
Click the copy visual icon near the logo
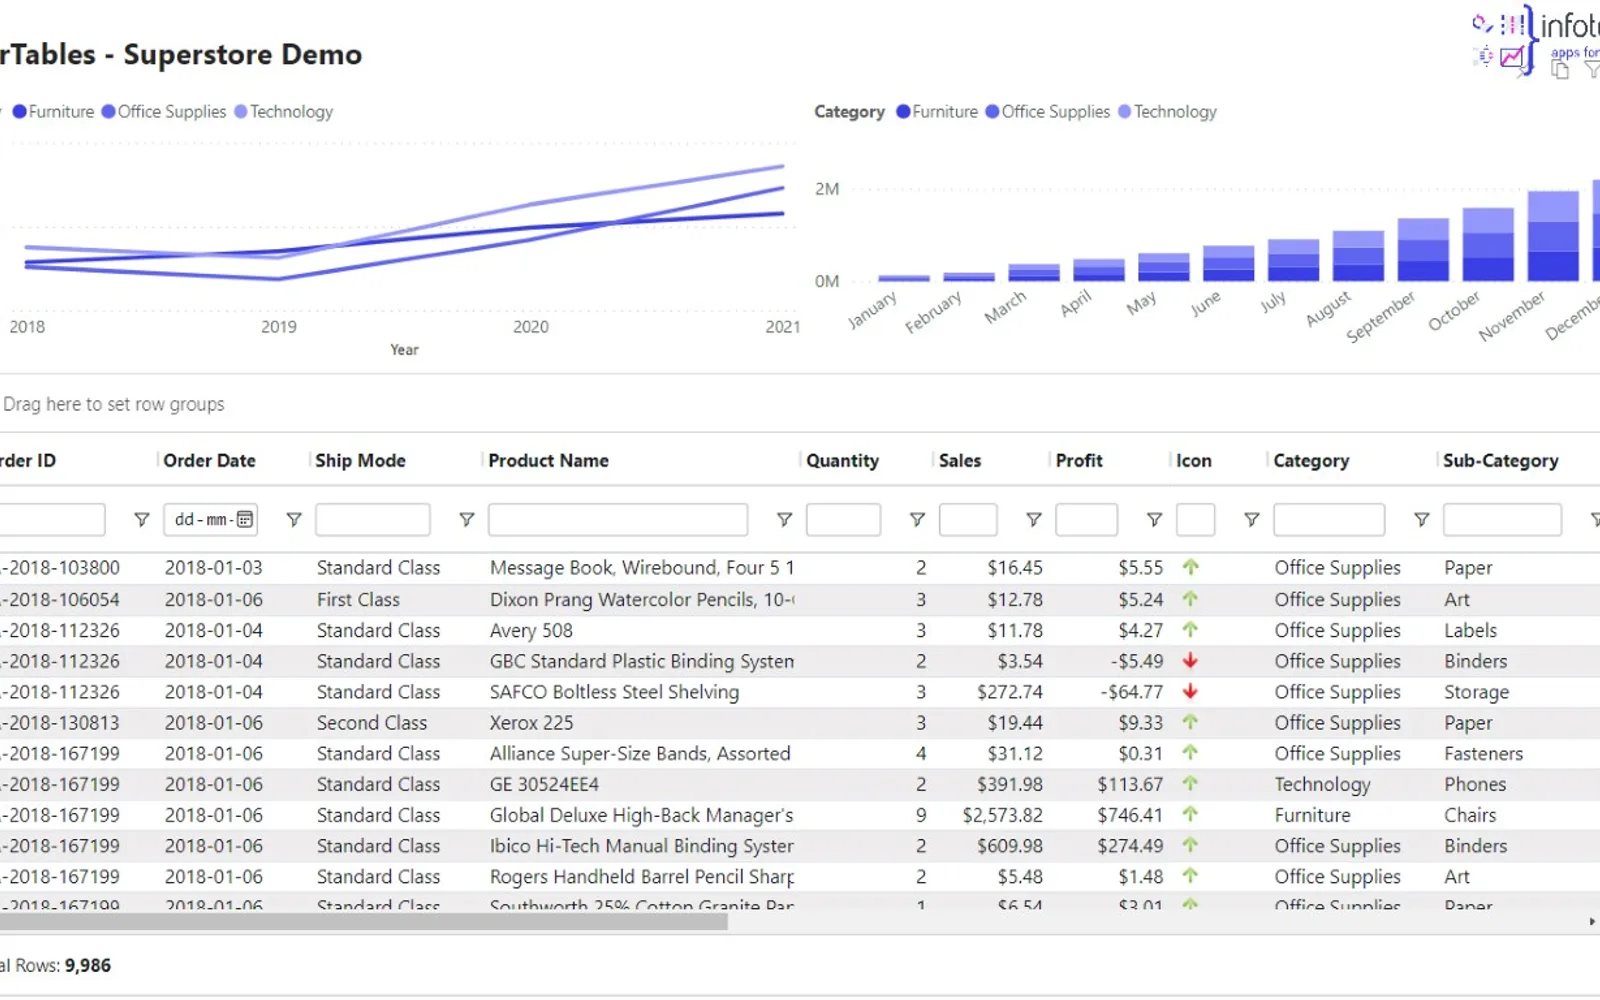tap(1560, 69)
